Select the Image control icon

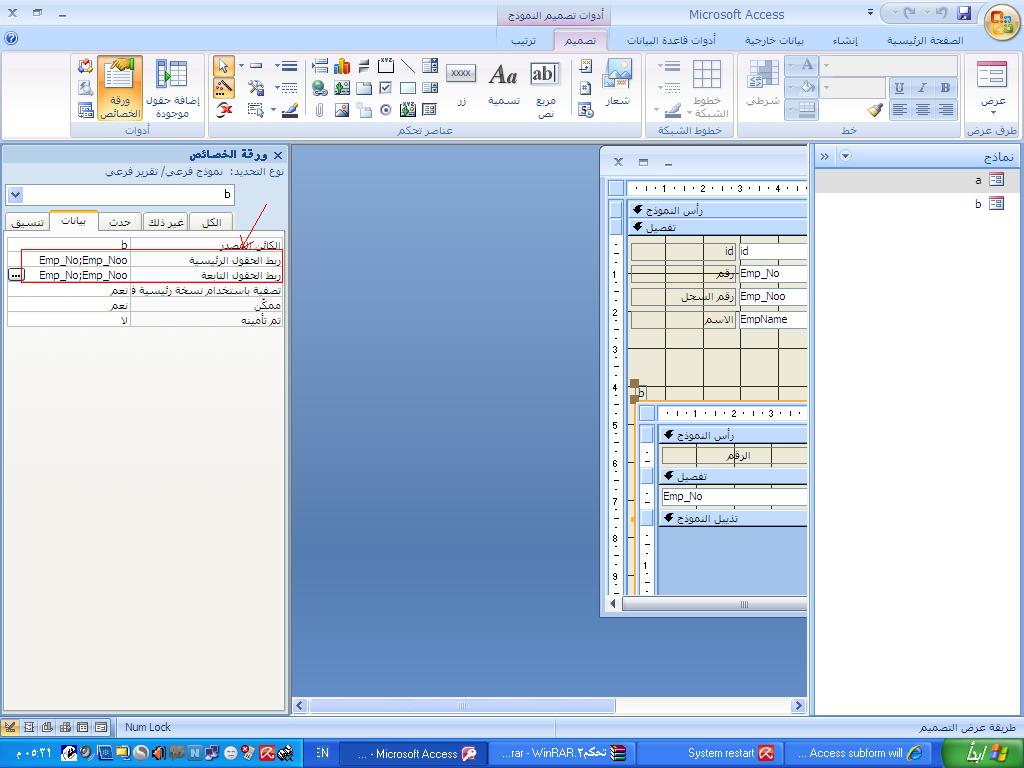pos(342,110)
